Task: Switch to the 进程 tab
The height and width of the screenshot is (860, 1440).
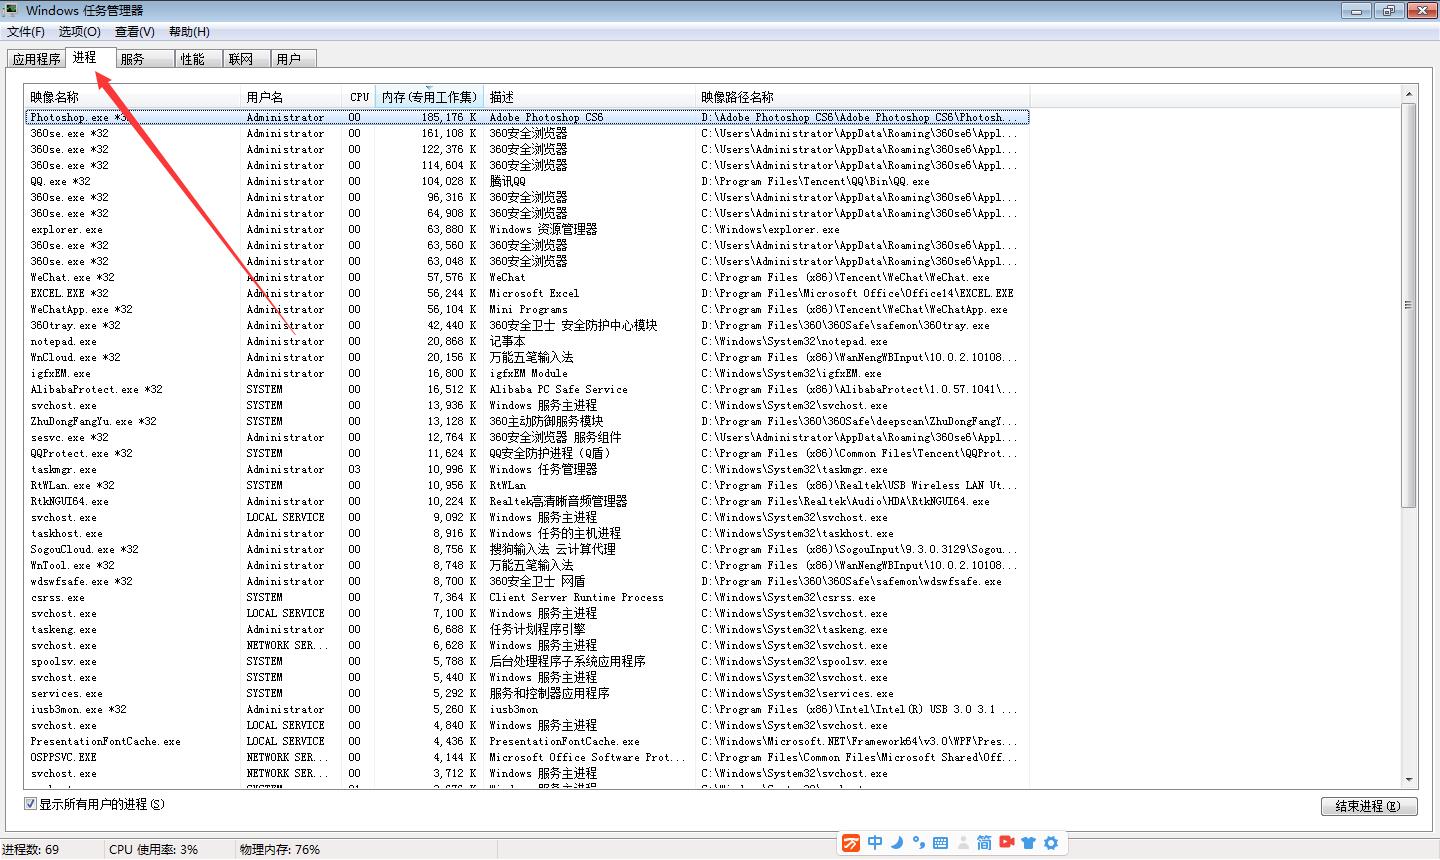Action: [90, 58]
